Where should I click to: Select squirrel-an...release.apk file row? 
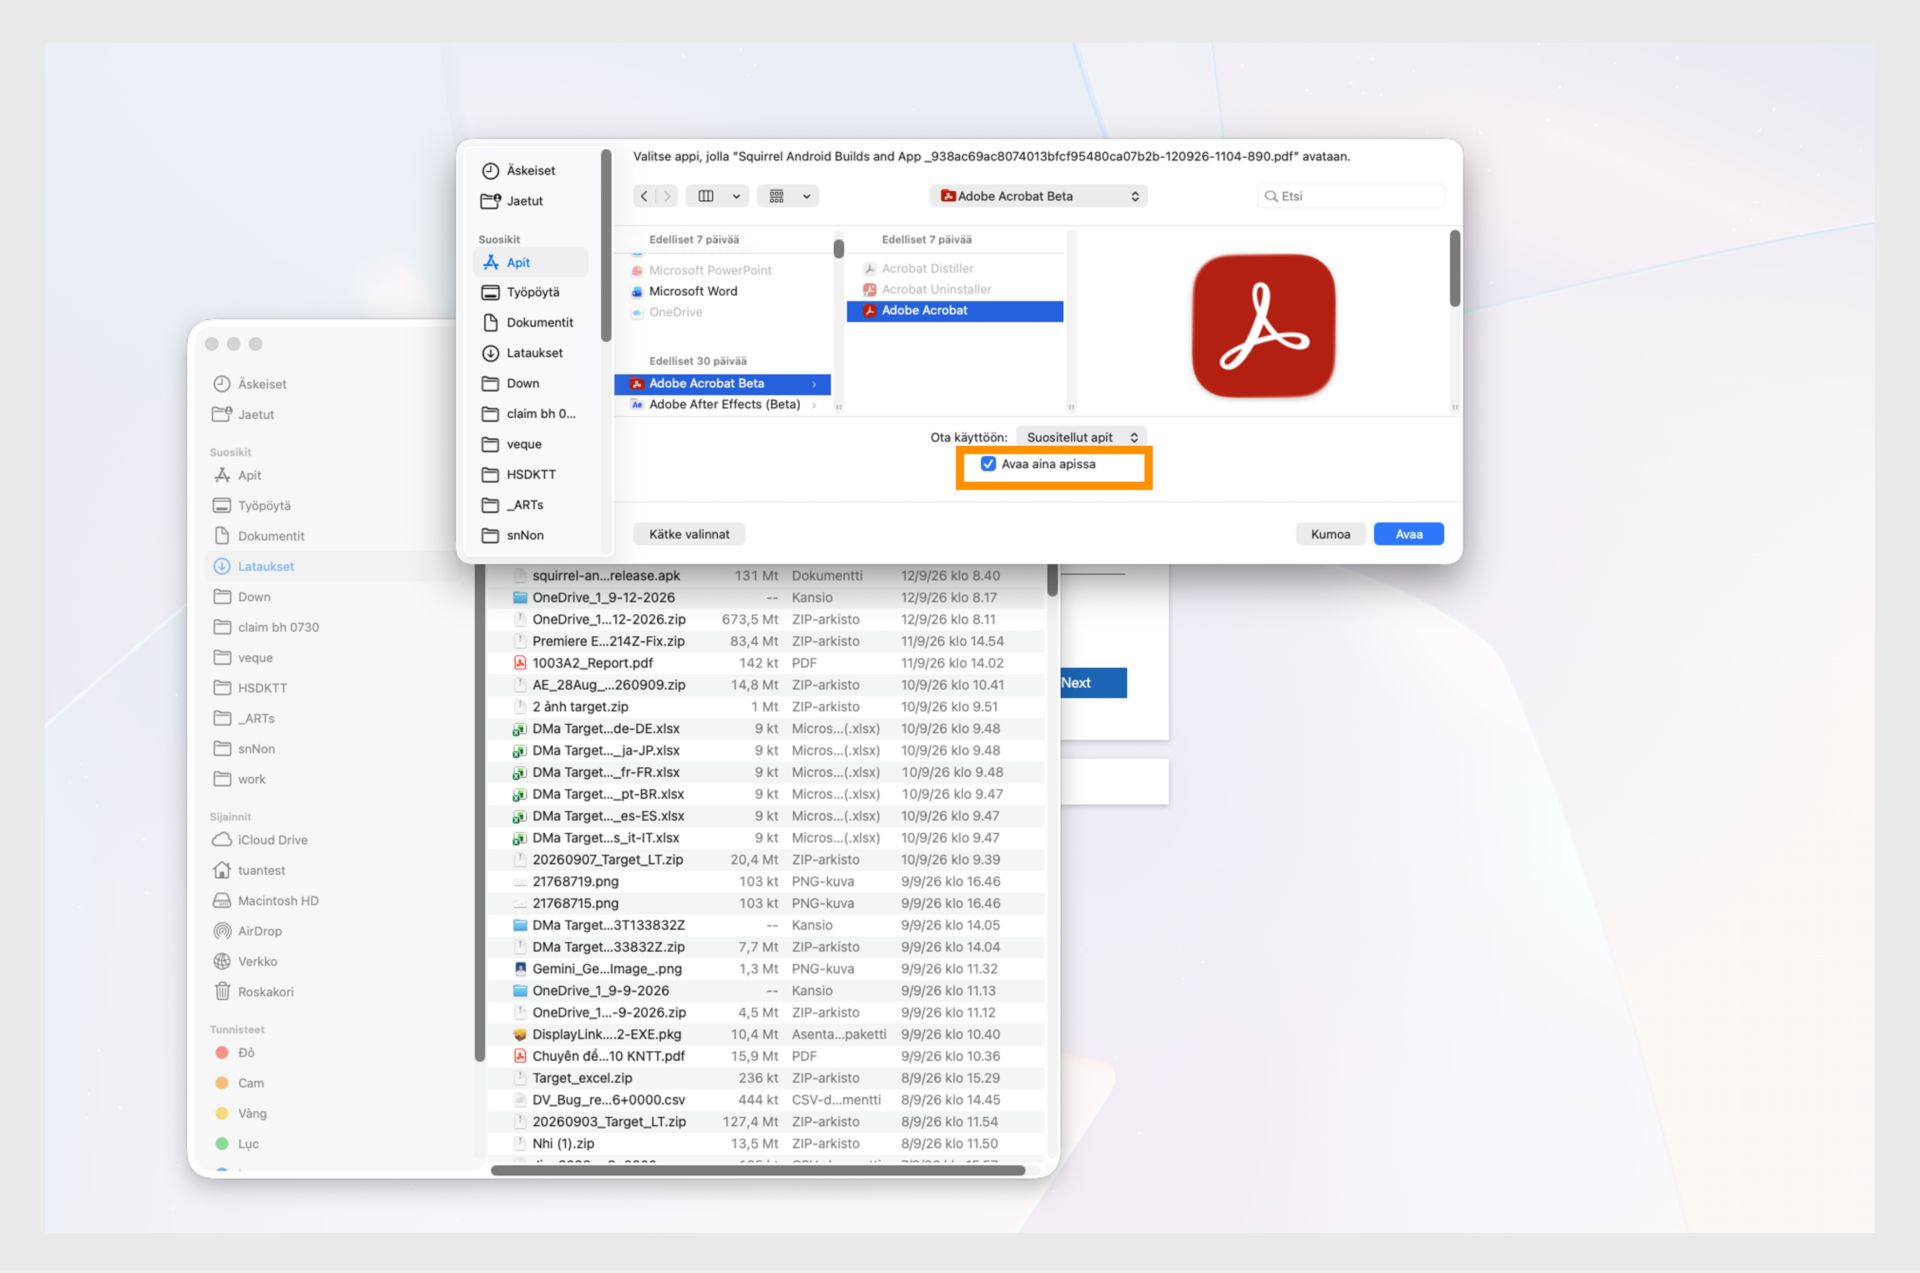[765, 576]
